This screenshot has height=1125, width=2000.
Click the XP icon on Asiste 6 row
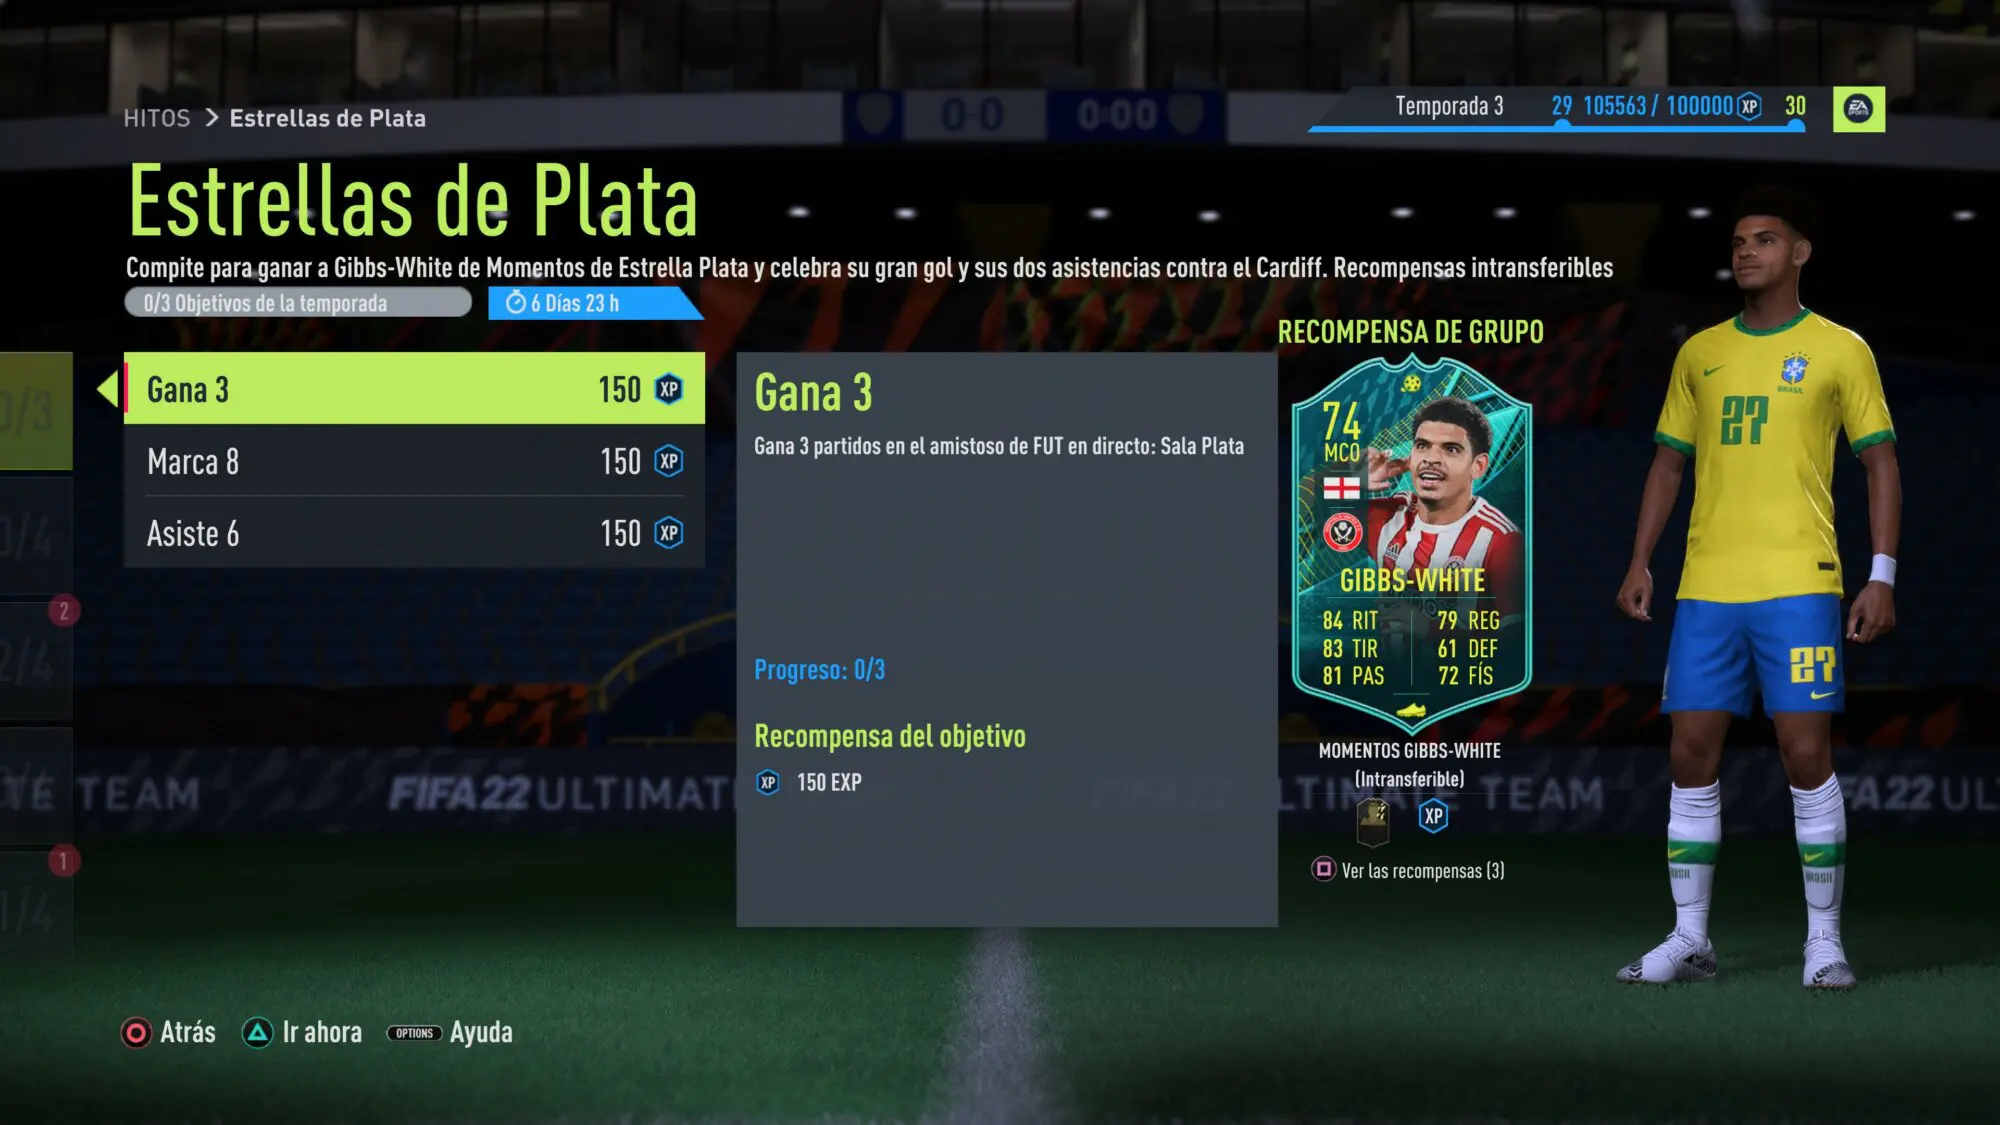[669, 533]
